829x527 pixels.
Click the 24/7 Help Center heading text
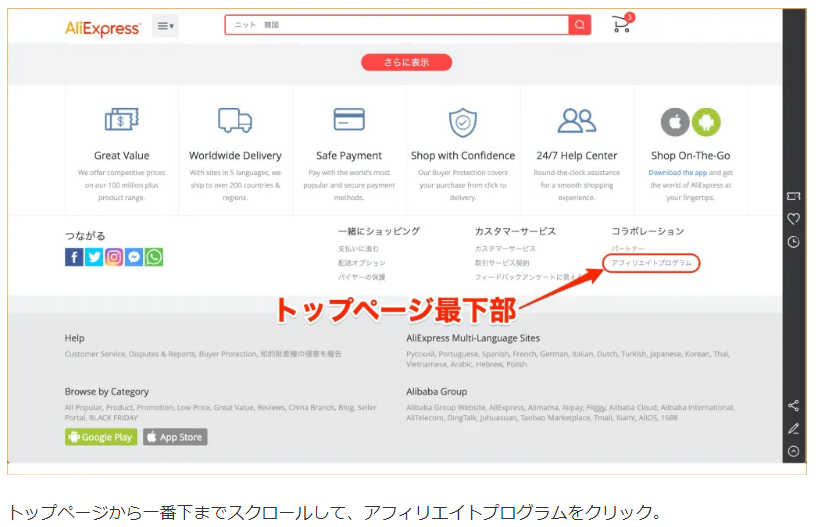point(577,156)
